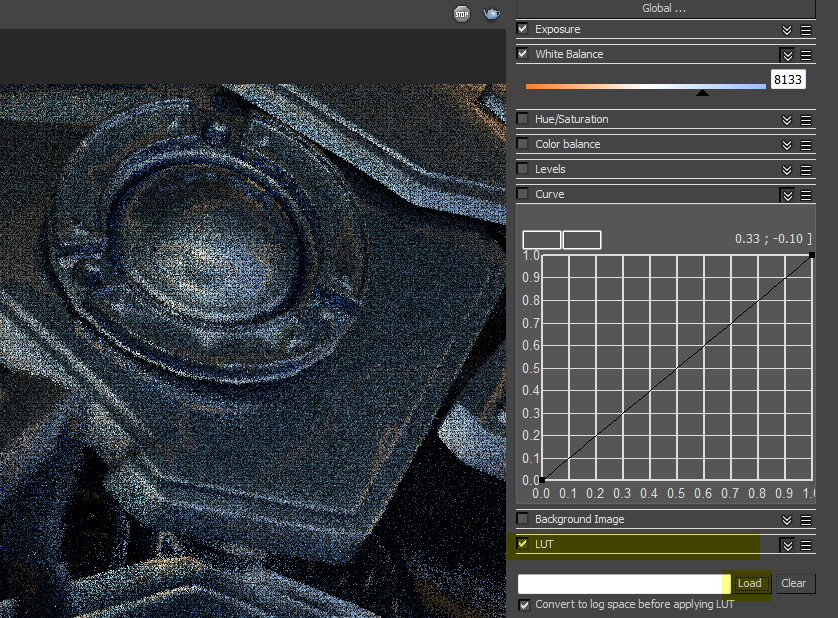Open the Color balance options menu icon
The image size is (838, 618).
click(806, 145)
